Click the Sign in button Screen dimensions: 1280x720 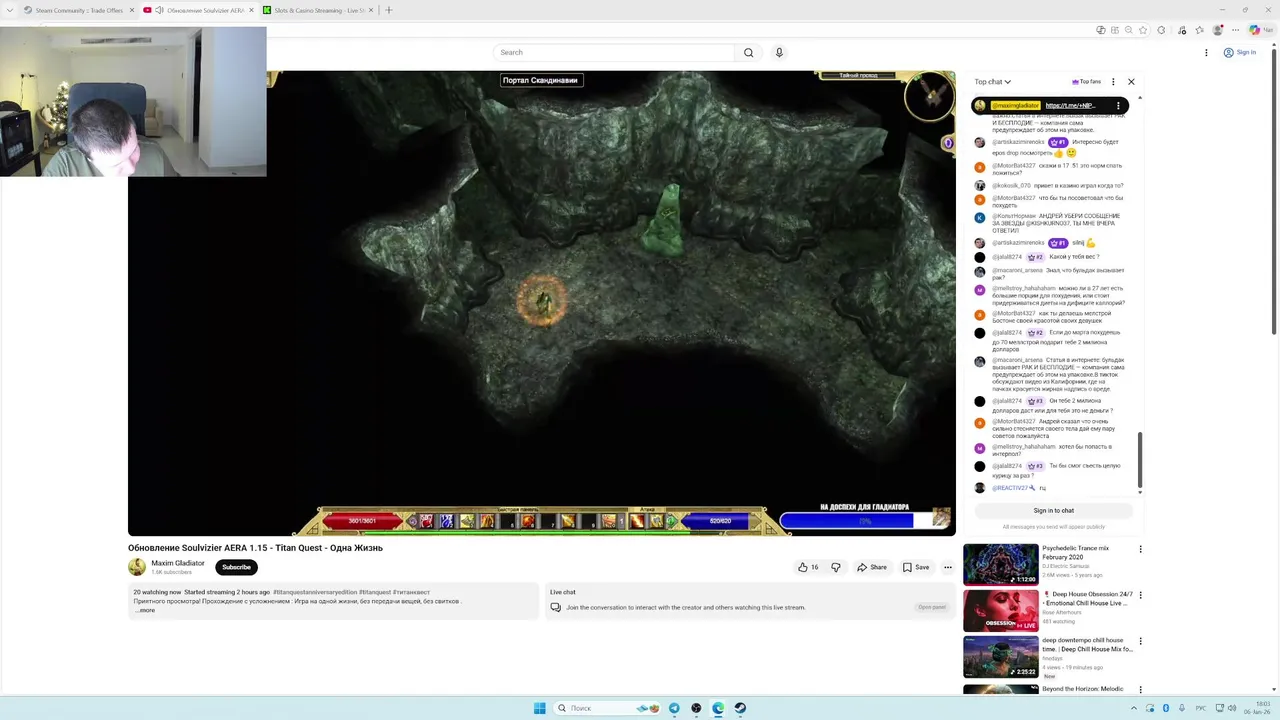pos(1240,52)
